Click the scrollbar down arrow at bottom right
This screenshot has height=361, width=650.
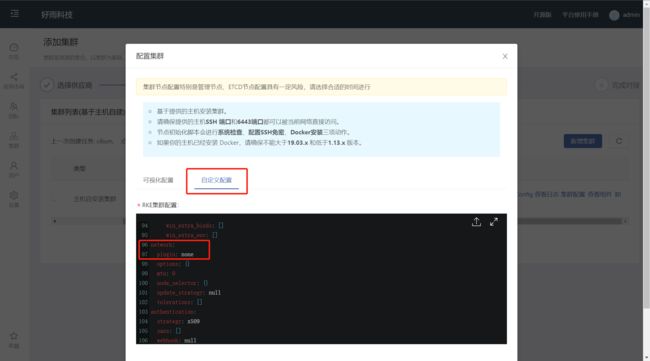pyautogui.click(x=646, y=357)
